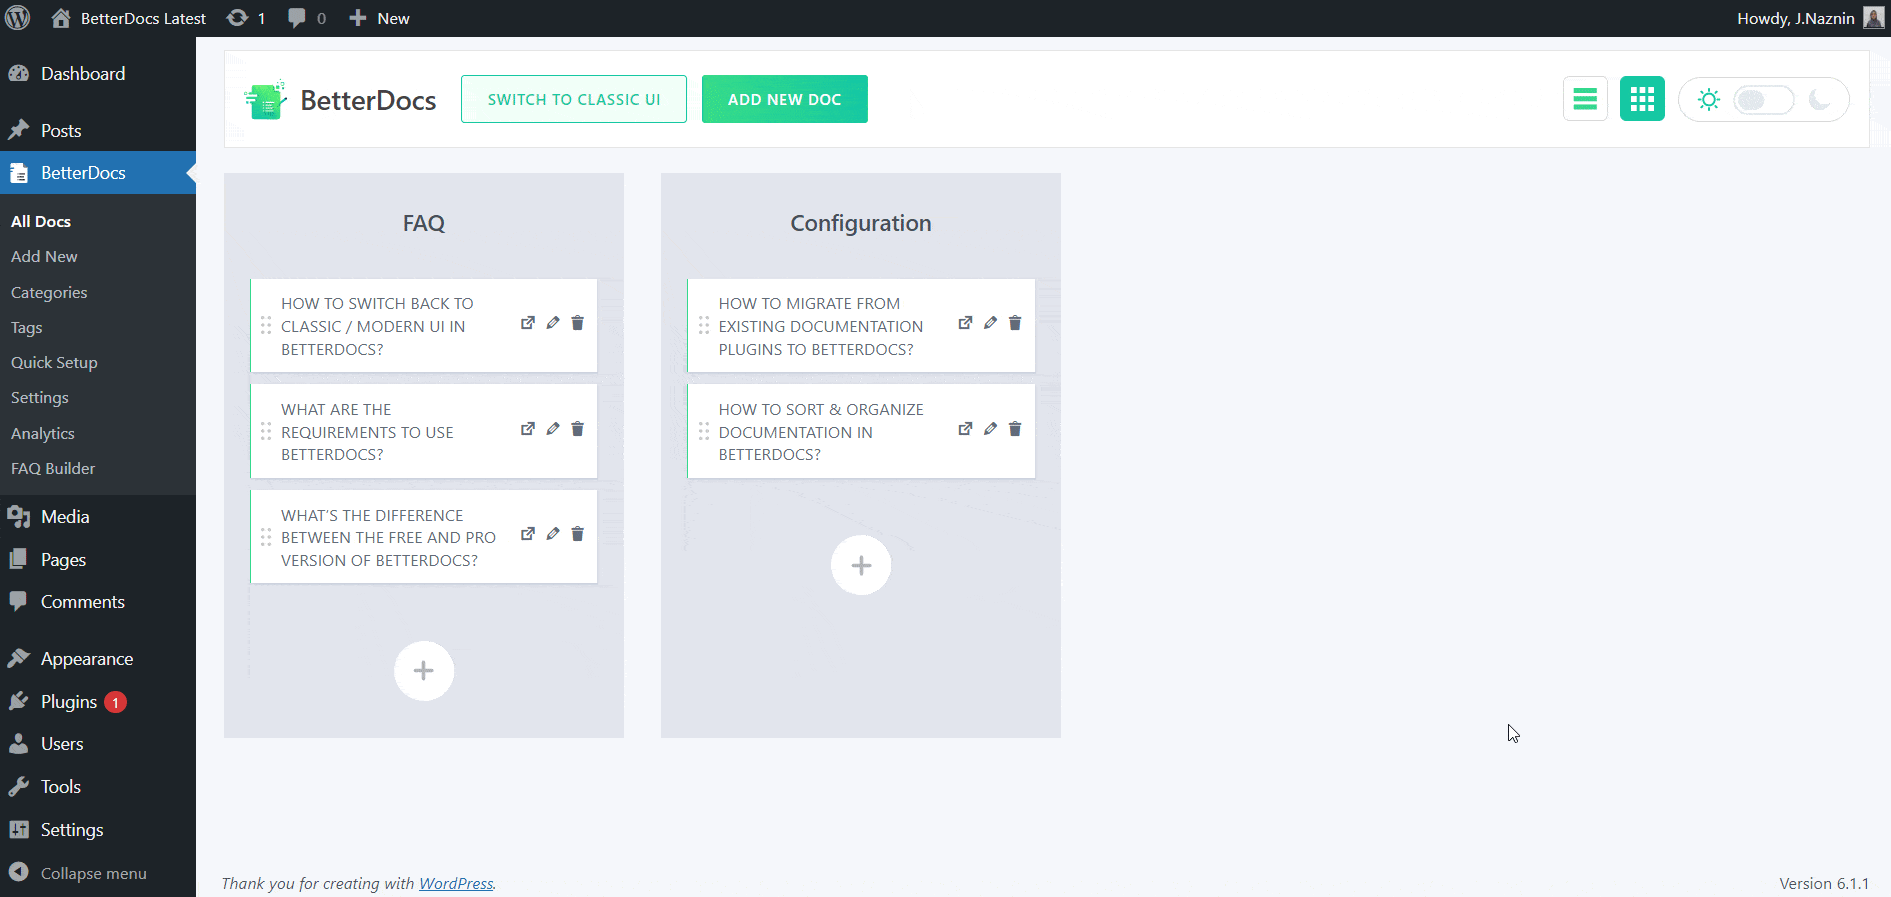
Task: Click the FAQ category heading
Action: point(424,223)
